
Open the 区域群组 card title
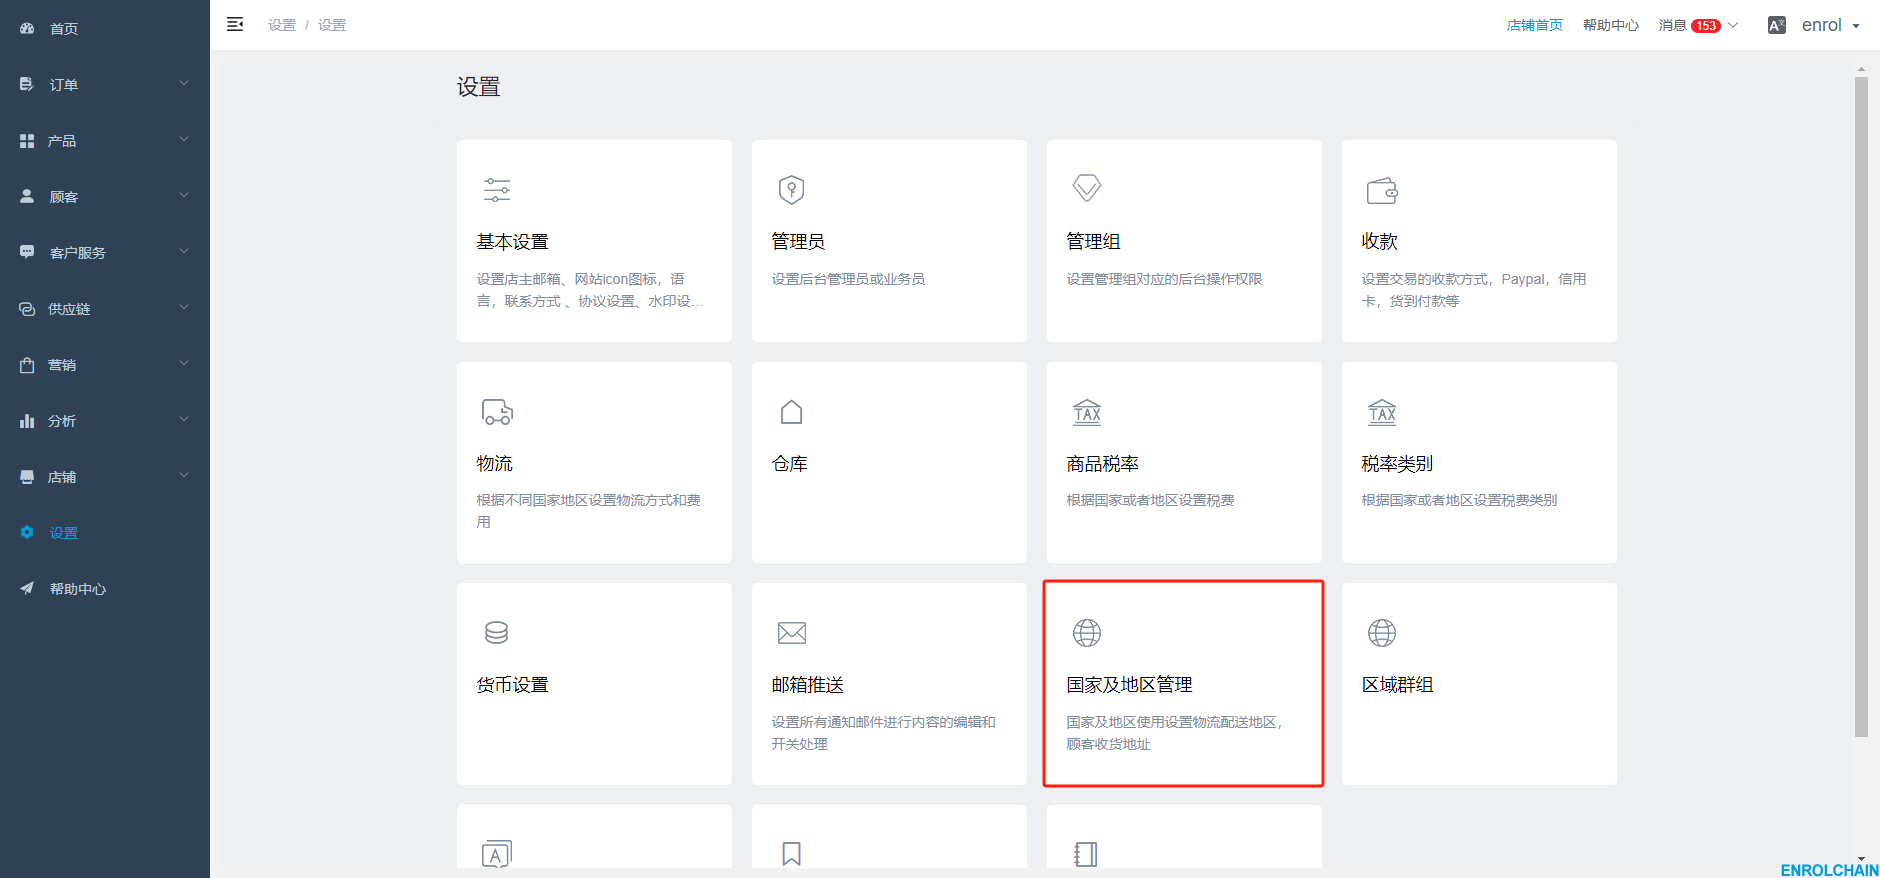pos(1398,685)
